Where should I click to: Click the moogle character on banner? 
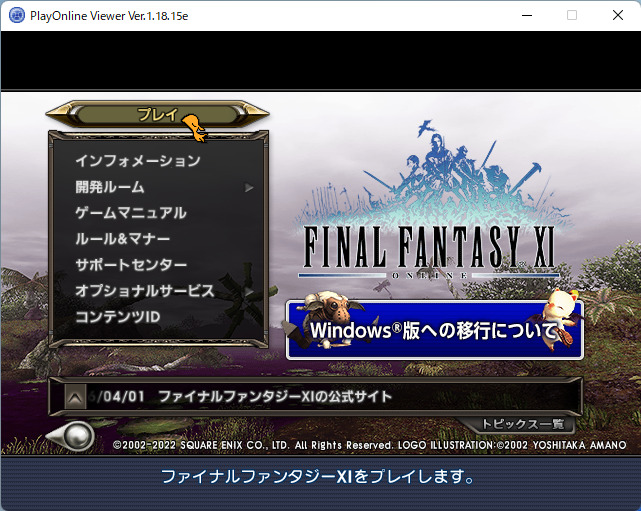(560, 319)
